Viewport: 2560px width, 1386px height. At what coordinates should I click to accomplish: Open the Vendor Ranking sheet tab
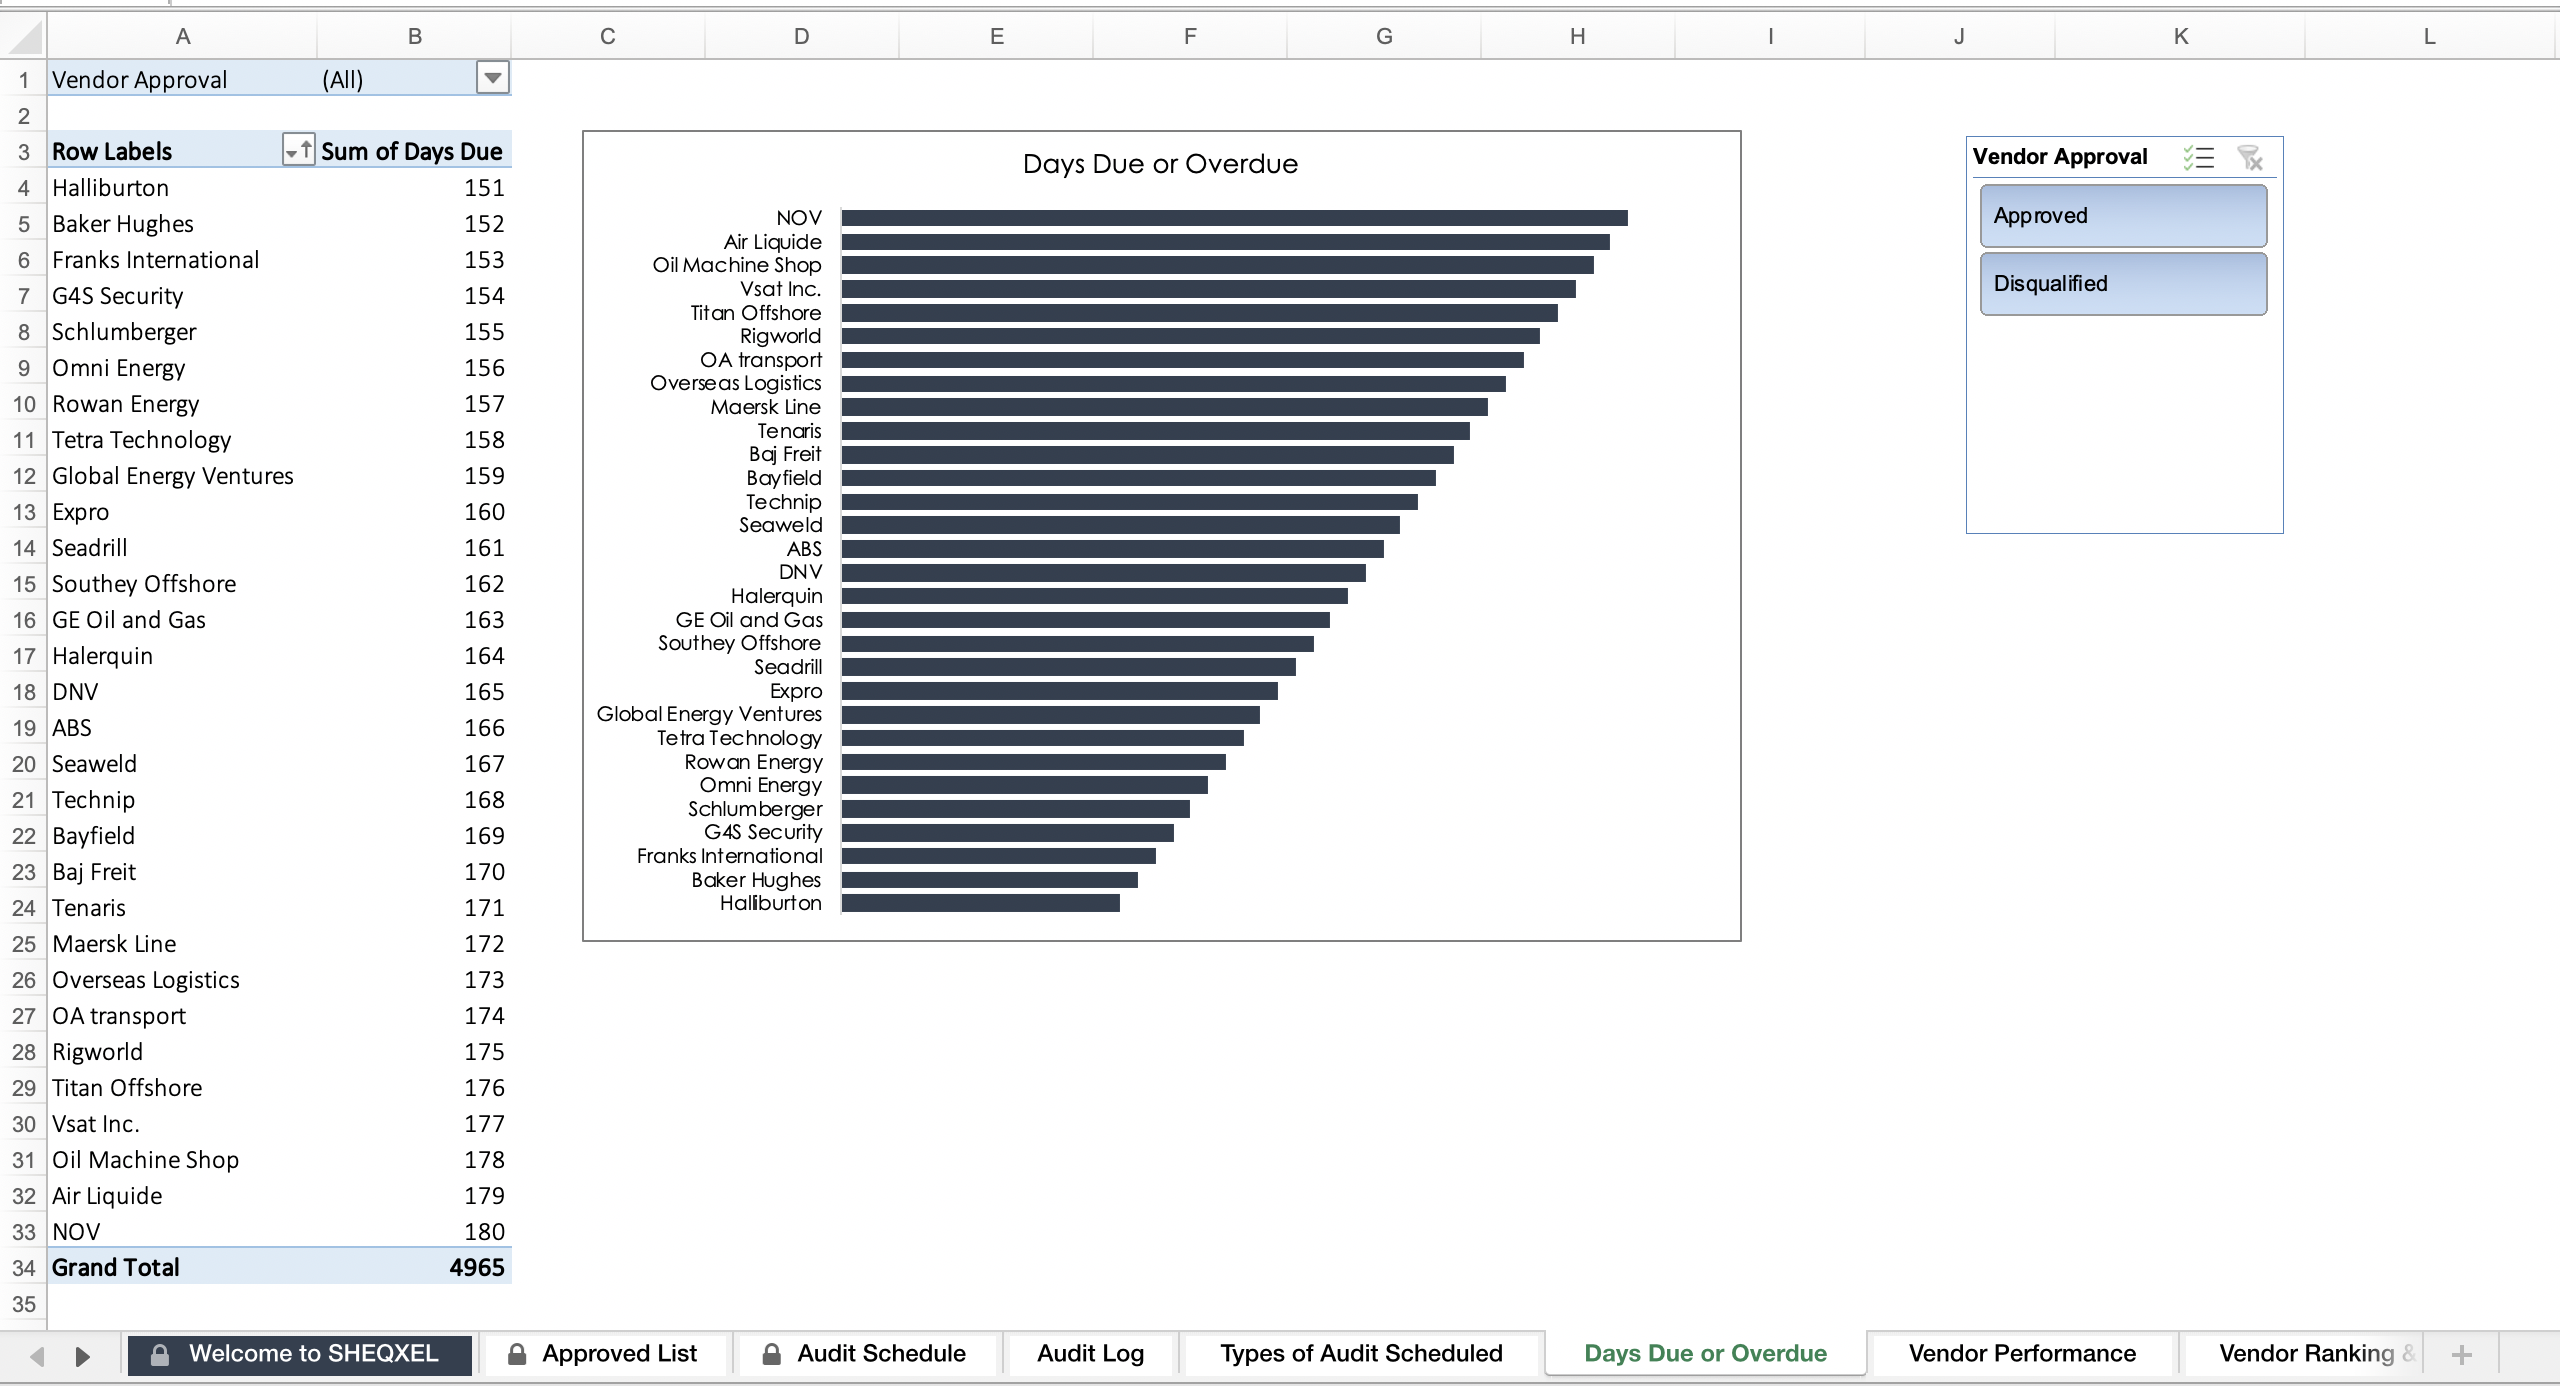(x=2306, y=1354)
